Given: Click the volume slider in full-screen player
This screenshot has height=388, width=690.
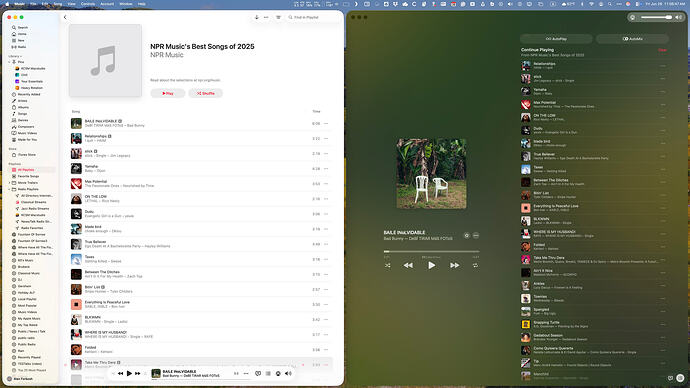Looking at the screenshot, I should pyautogui.click(x=656, y=17).
